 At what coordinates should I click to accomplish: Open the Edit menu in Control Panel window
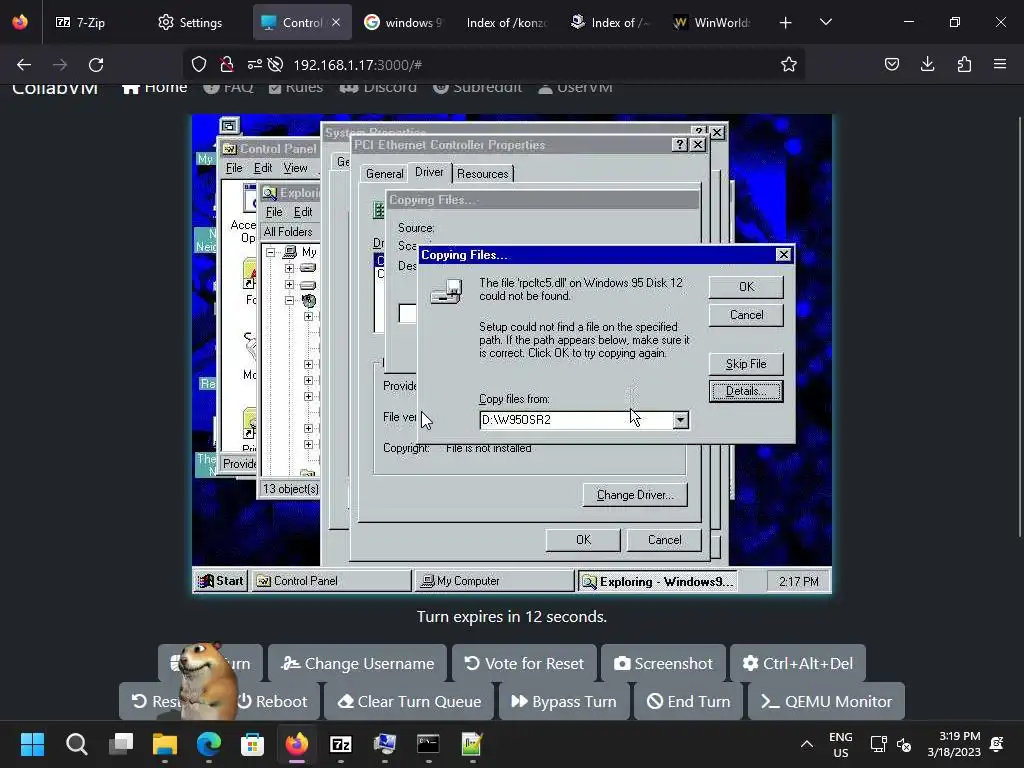pyautogui.click(x=263, y=168)
